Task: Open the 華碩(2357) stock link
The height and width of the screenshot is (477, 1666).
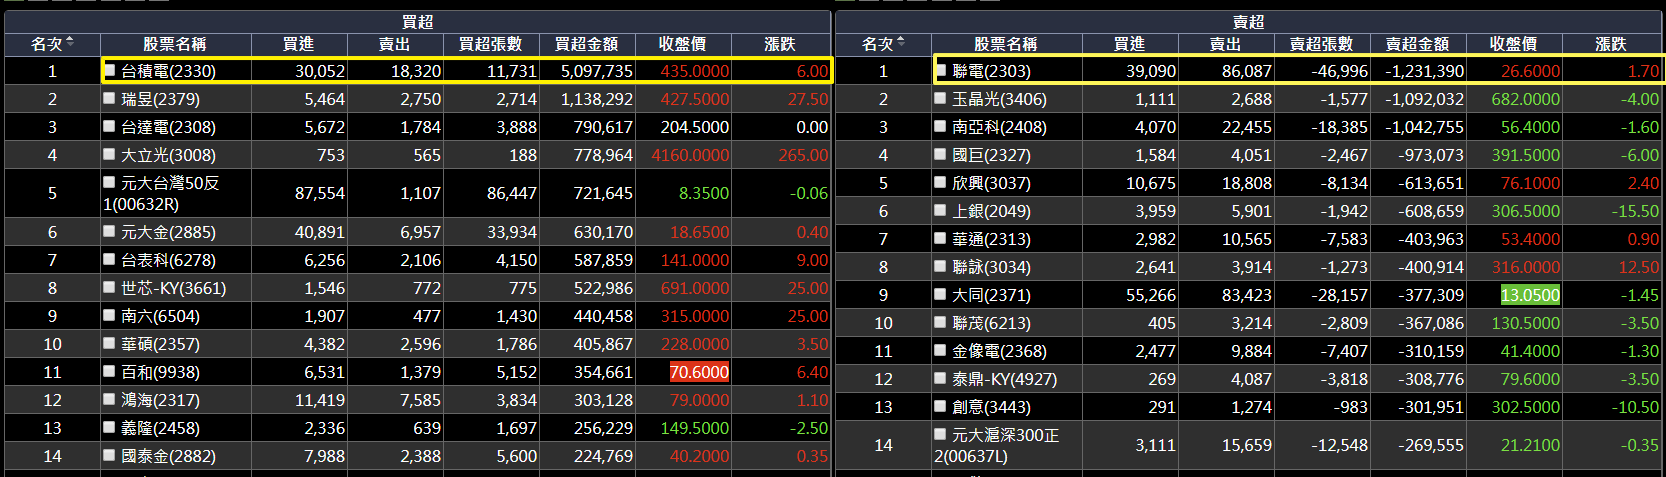Action: [x=160, y=344]
